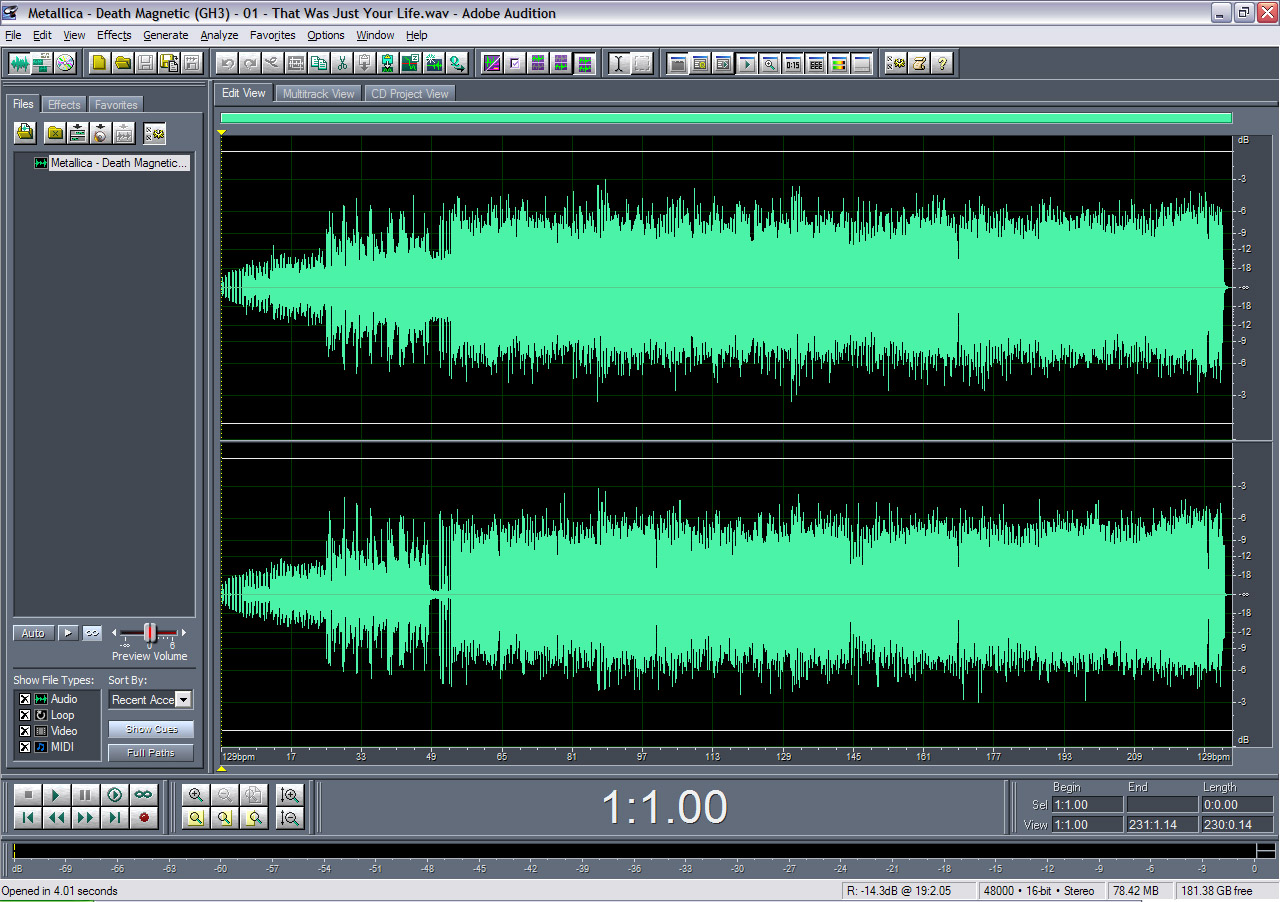The height and width of the screenshot is (902, 1280).
Task: Switch to CD Project View tab
Action: 409,94
